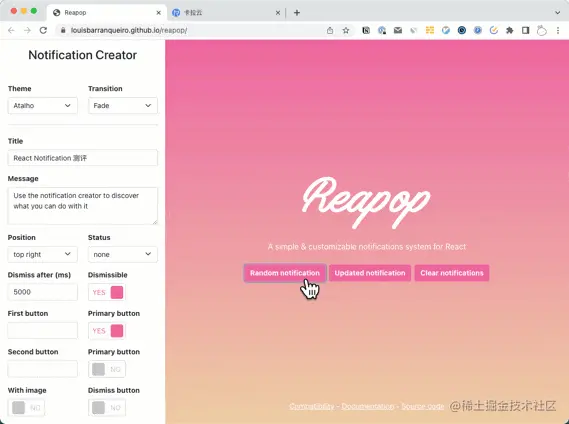Image resolution: width=569 pixels, height=424 pixels.
Task: Close the second browser tab
Action: 278,13
